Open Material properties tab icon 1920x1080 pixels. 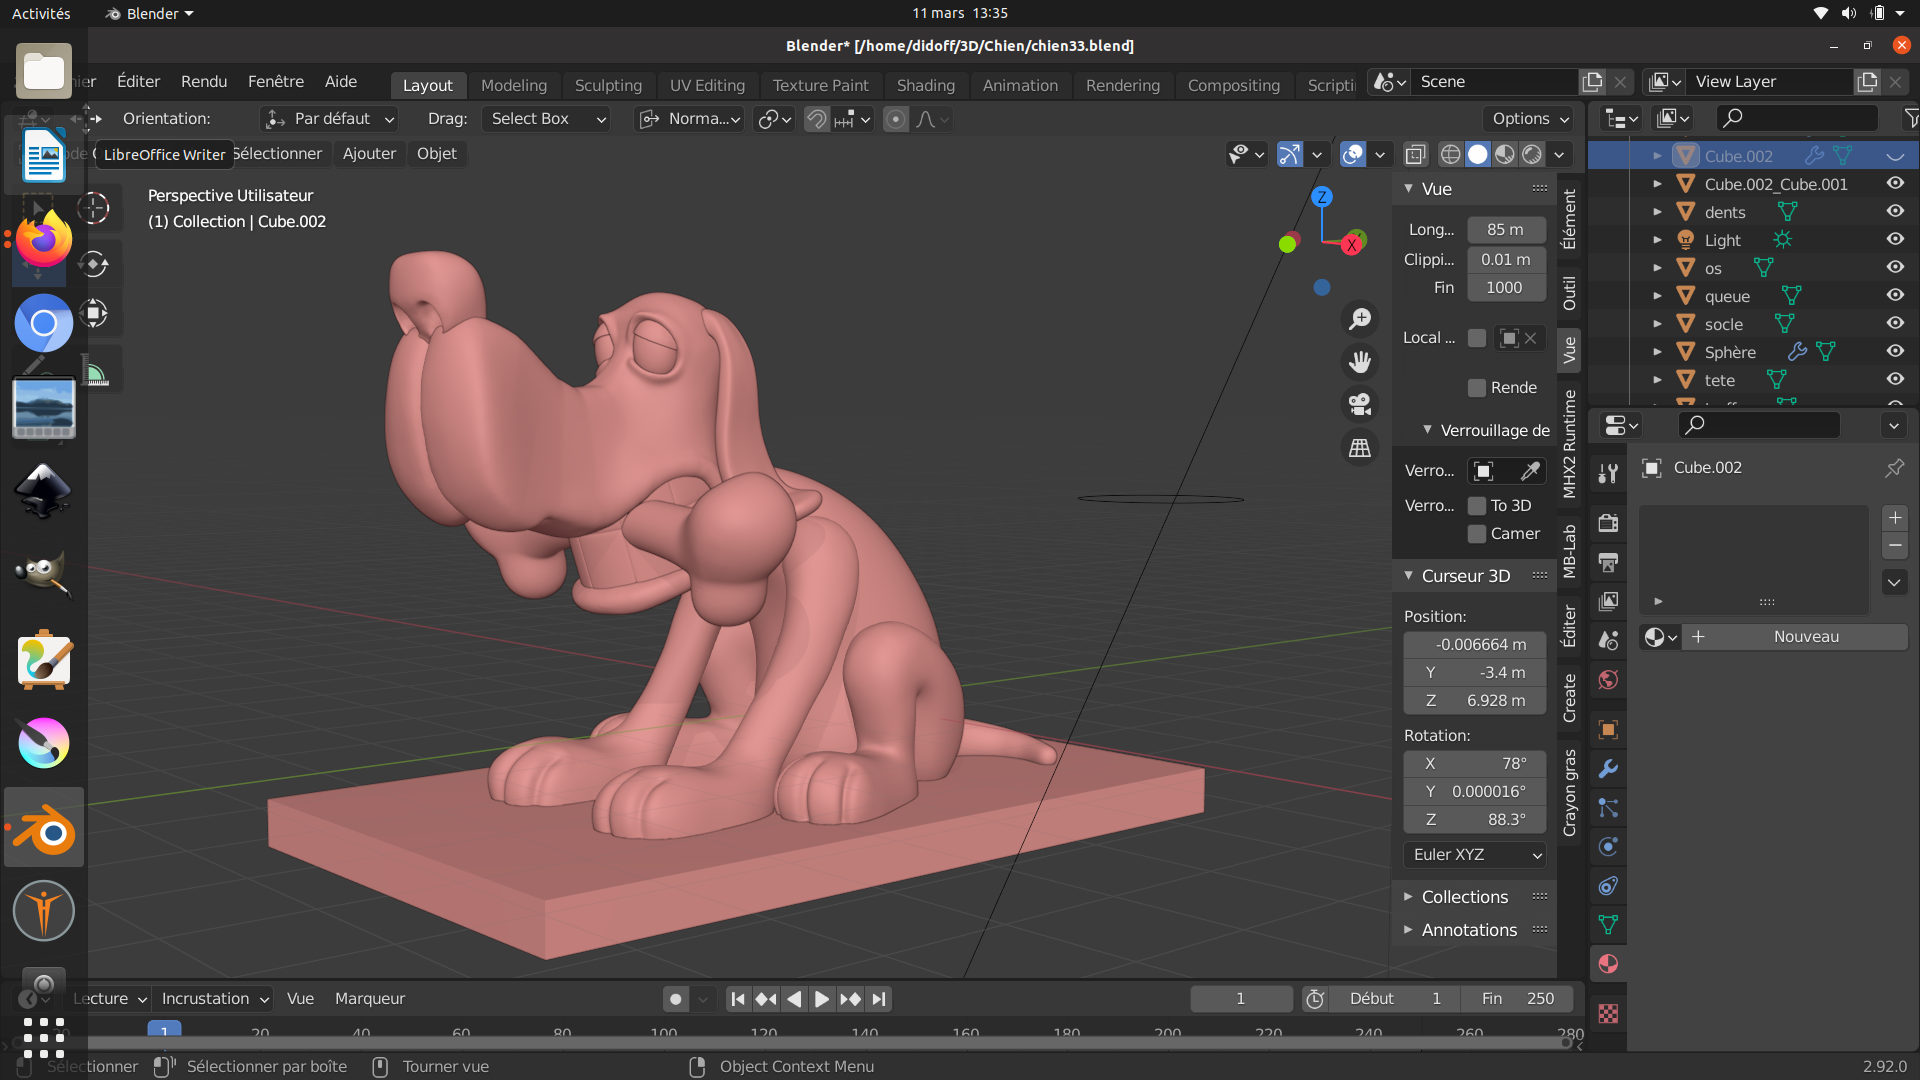(1608, 964)
